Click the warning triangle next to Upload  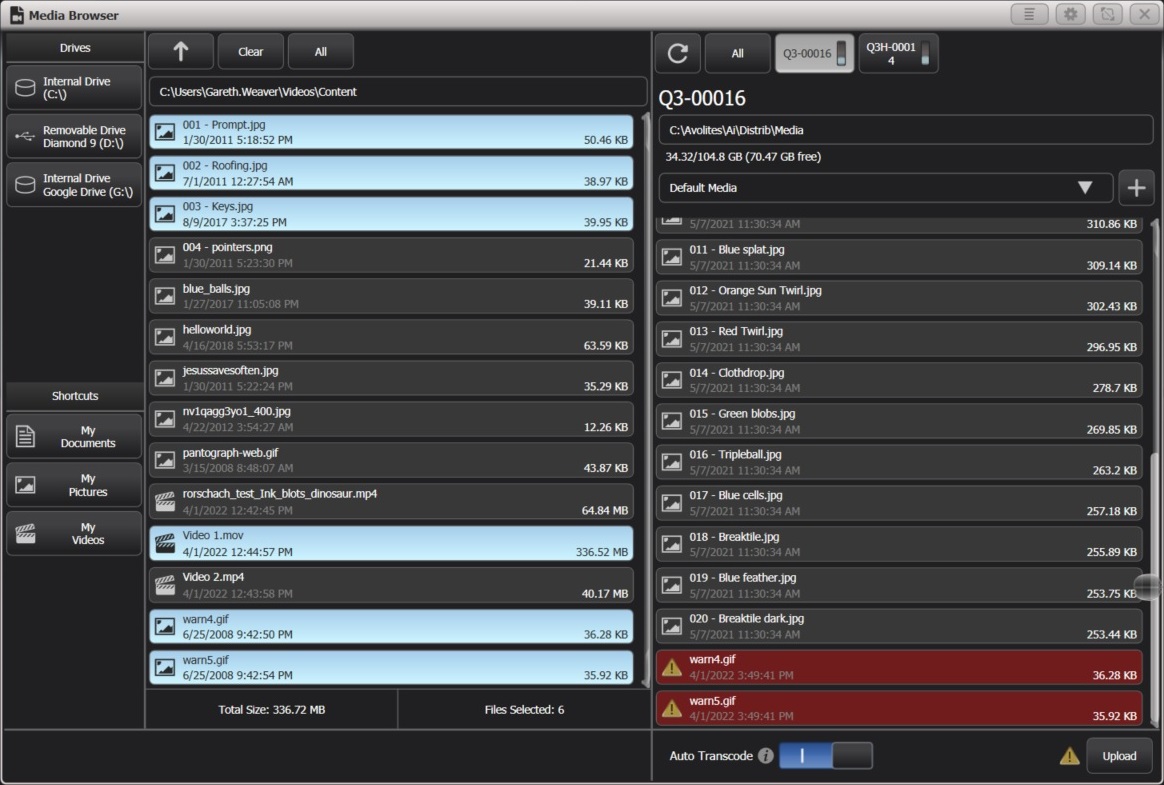[x=1068, y=756]
